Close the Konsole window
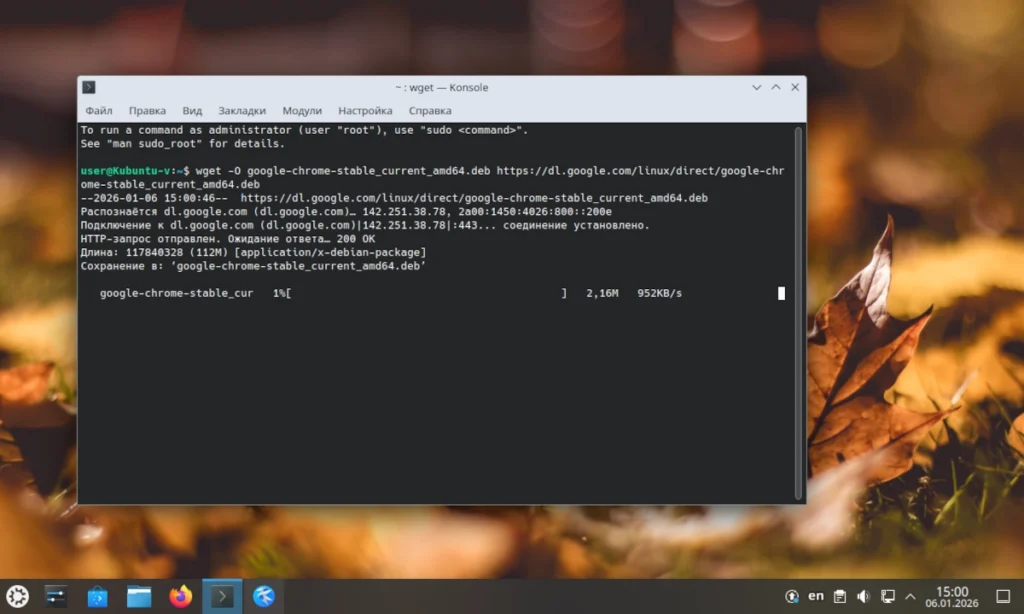The height and width of the screenshot is (614, 1024). pos(795,87)
